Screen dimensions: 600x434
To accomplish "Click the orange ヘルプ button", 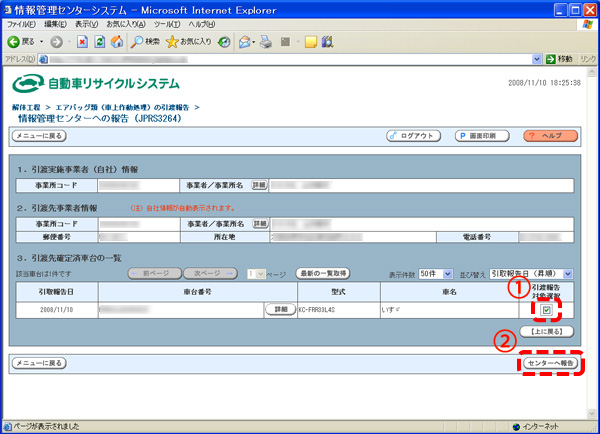I will [551, 136].
